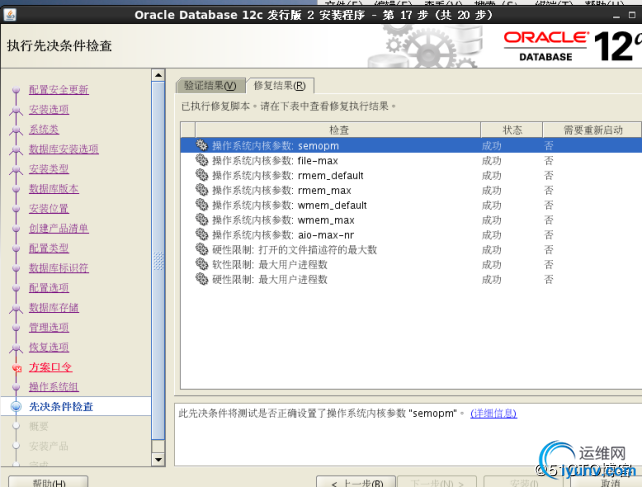
Task: Click the gear icon beside file-max row
Action: coord(201,160)
